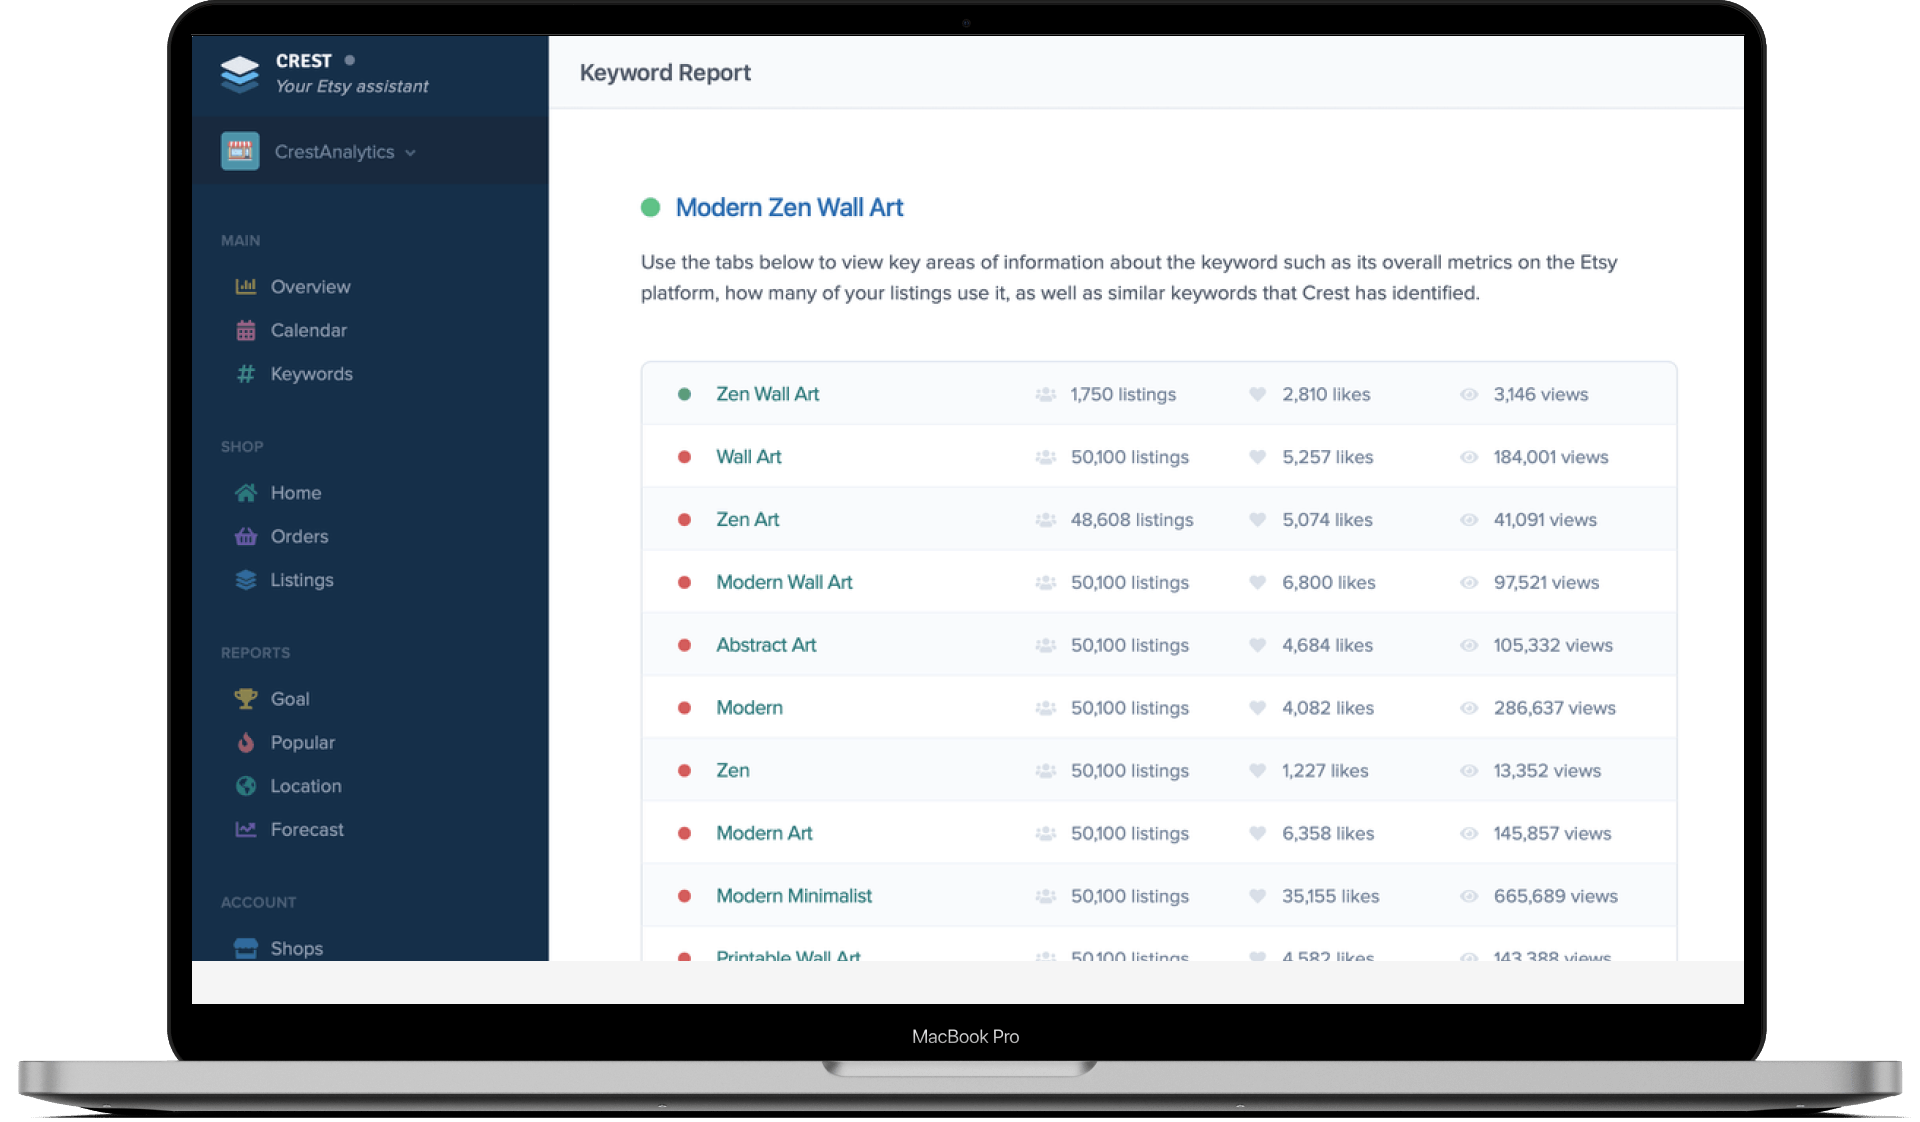
Task: Click the Orders basket icon
Action: (246, 537)
